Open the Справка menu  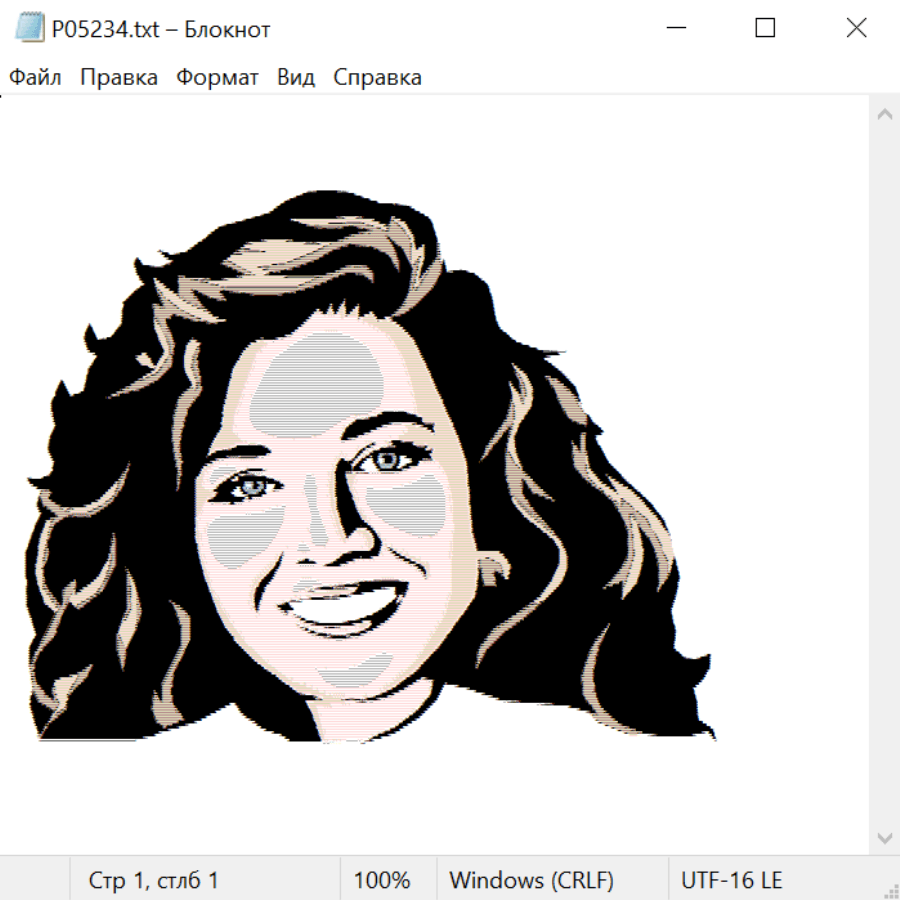pyautogui.click(x=377, y=78)
